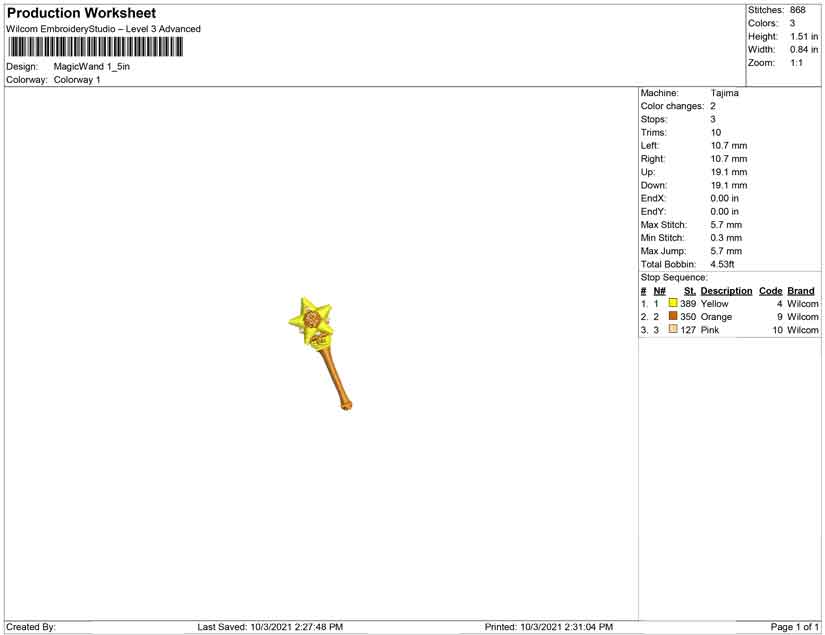Click the 'St.' column header
Viewport: 825px width, 635px height.
point(690,291)
